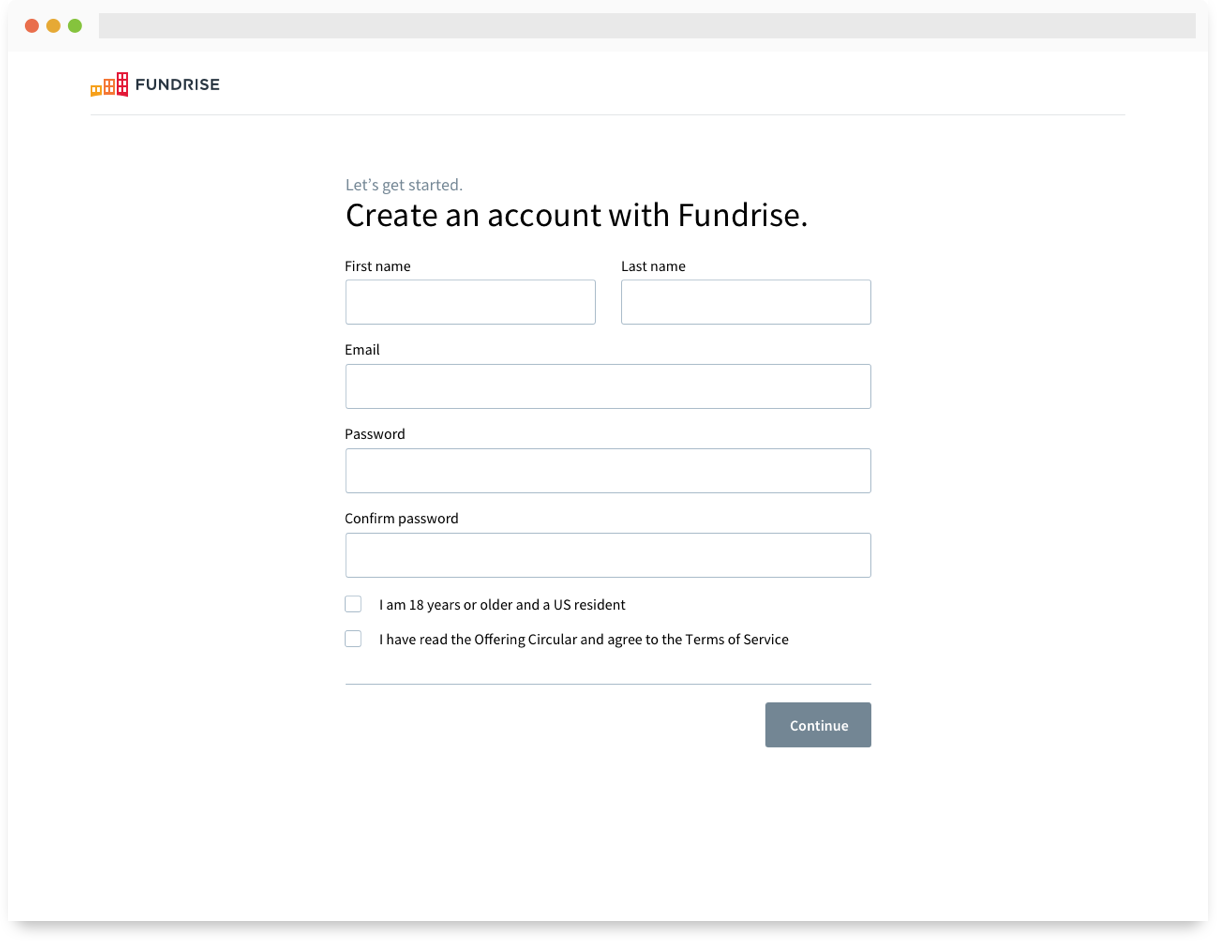Click the 'Create an account with Fundrise' heading
This screenshot has height=941, width=1217.
(x=576, y=215)
